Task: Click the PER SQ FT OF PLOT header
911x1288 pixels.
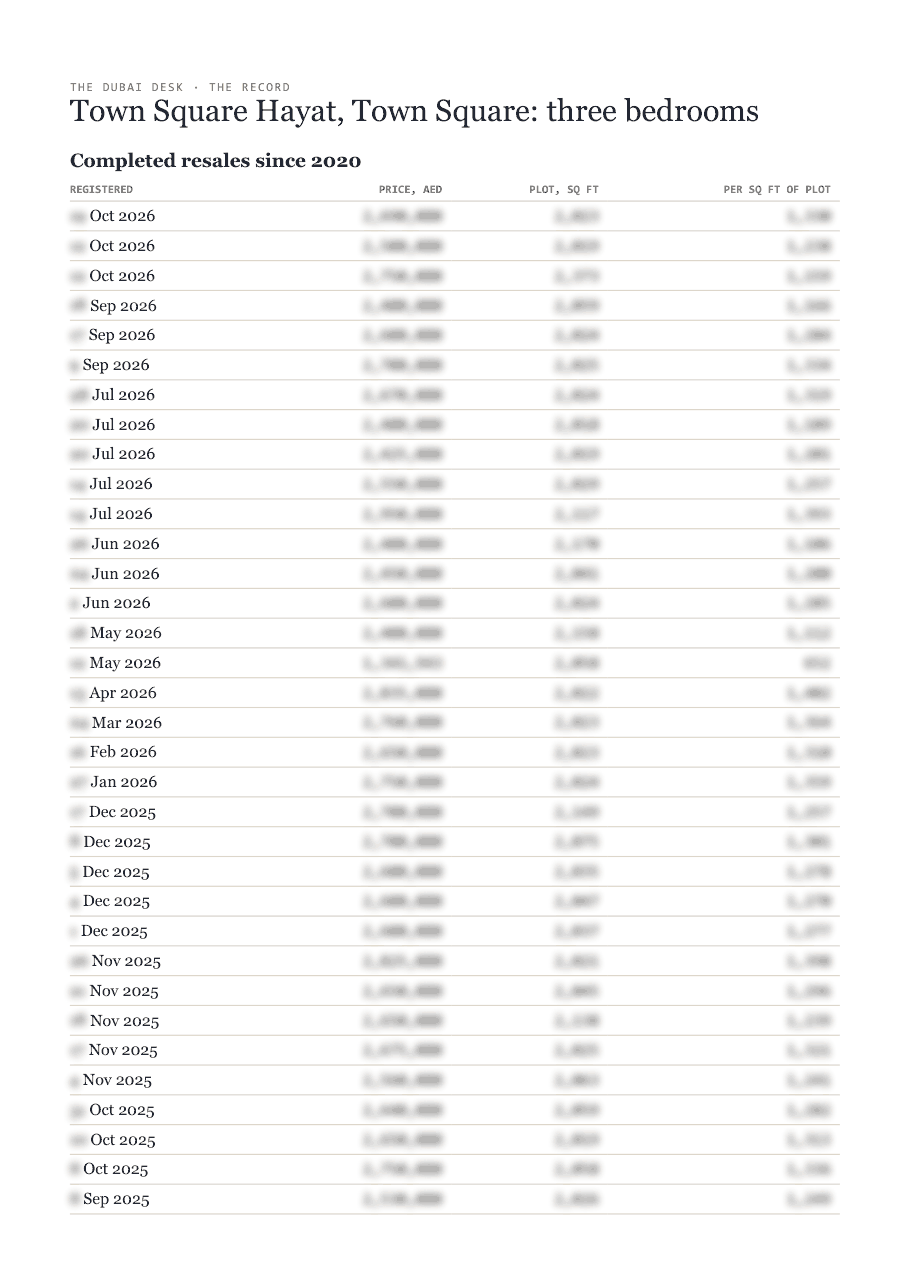Action: [777, 189]
